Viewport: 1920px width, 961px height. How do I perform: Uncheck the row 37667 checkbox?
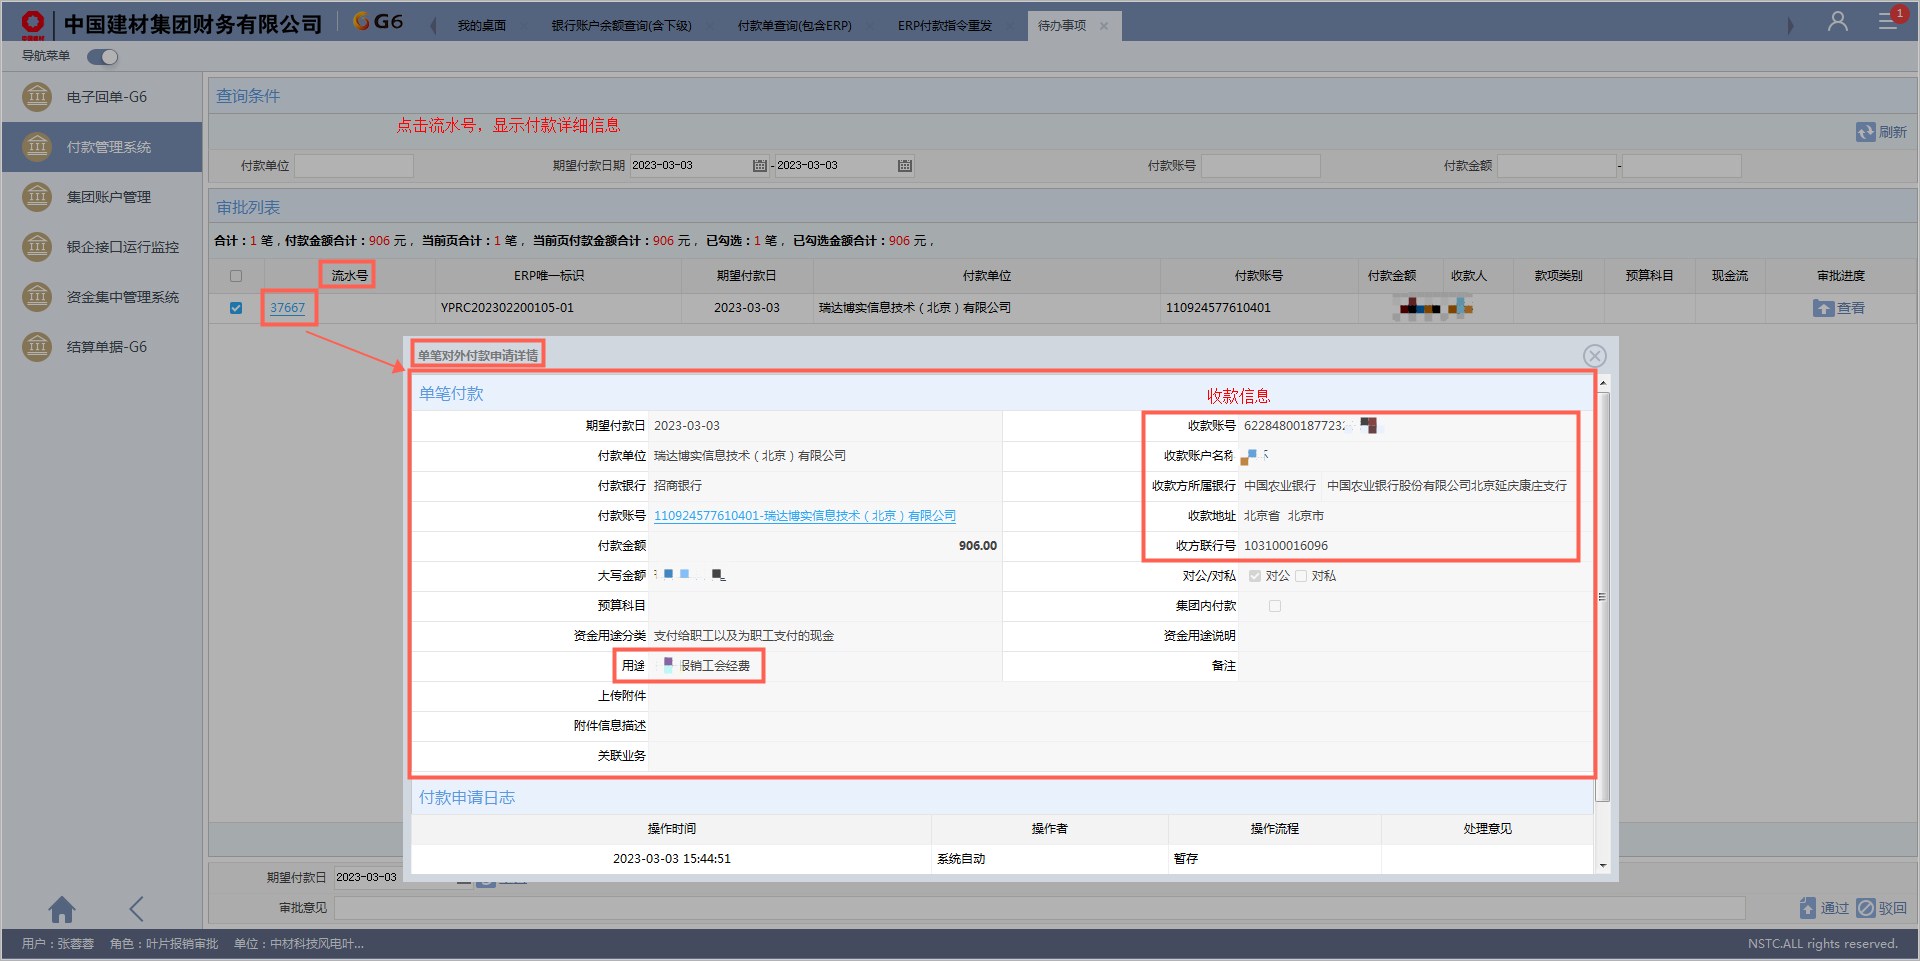pyautogui.click(x=236, y=308)
